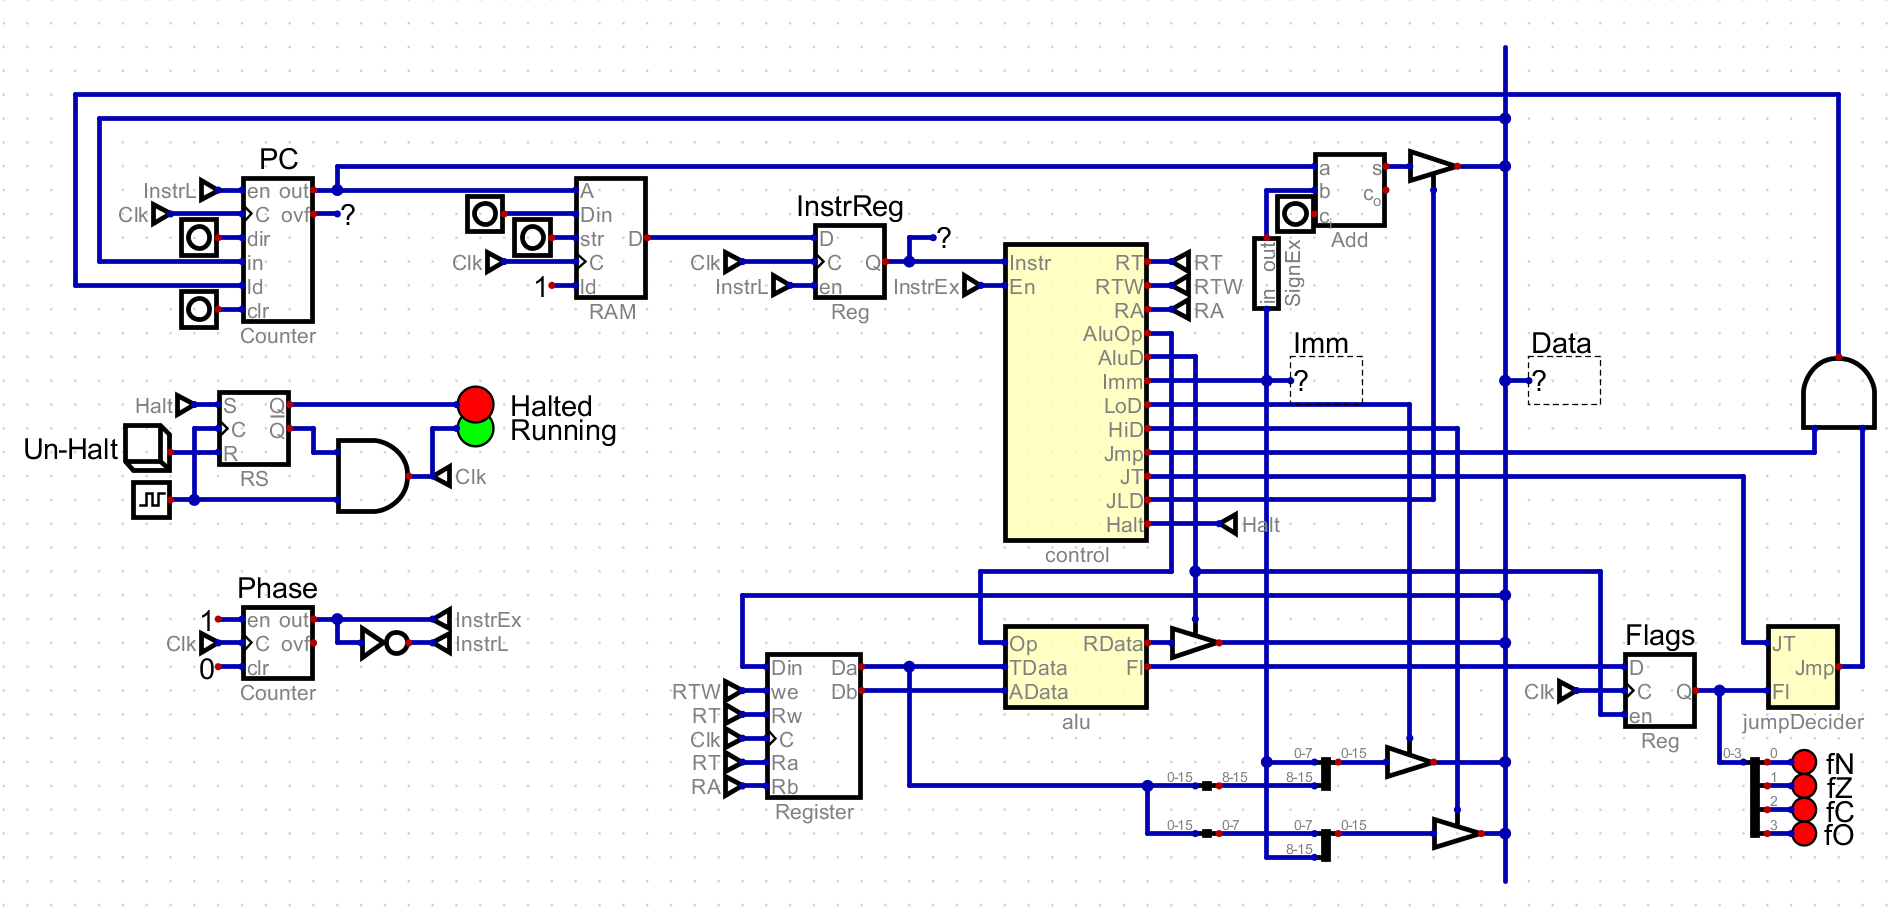Viewport: 1890px width, 911px height.
Task: Click the red fN flag LED
Action: coord(1806,760)
